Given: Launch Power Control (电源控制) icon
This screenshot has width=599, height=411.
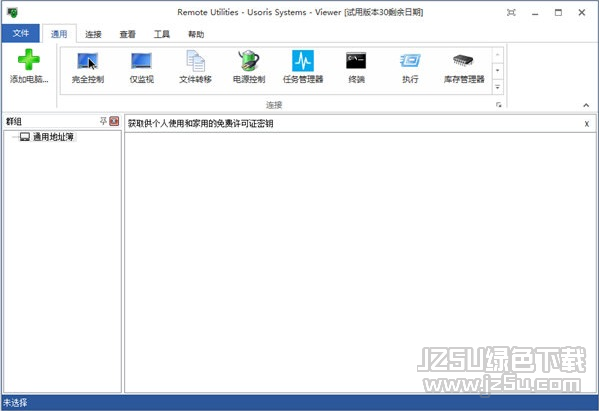Looking at the screenshot, I should click(249, 61).
